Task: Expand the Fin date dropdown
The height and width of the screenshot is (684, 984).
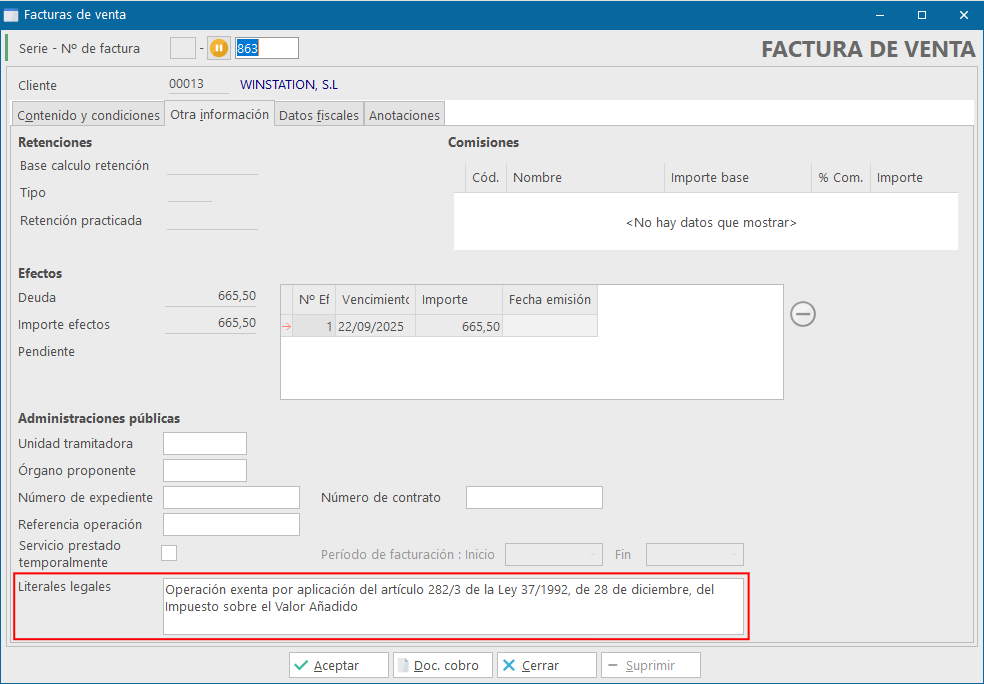Action: [x=695, y=554]
